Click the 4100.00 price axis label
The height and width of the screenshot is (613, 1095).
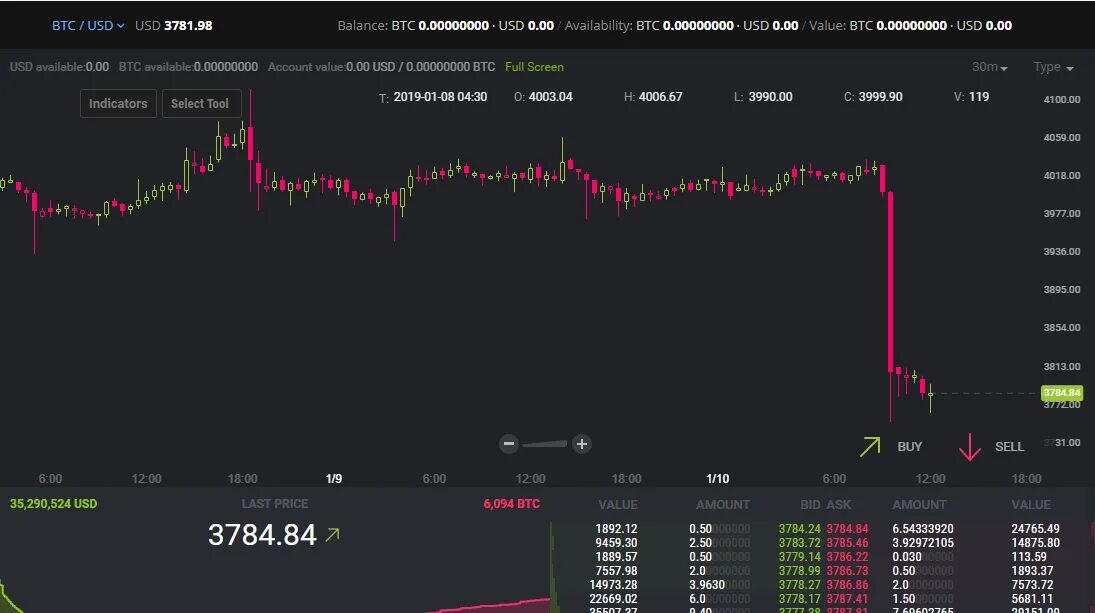tap(1061, 99)
